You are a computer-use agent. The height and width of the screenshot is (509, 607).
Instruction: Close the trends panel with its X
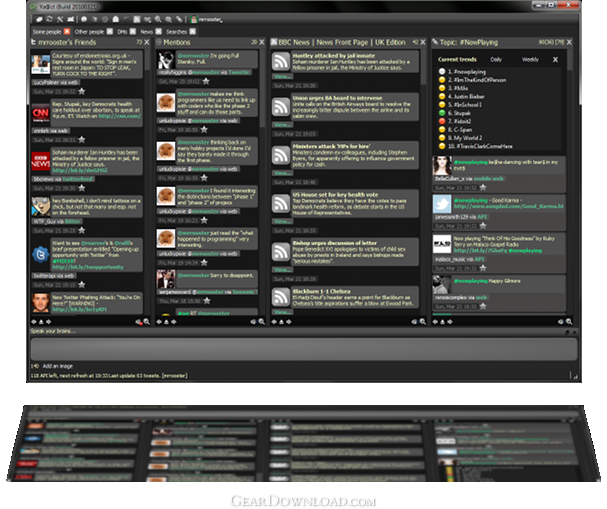coord(556,60)
